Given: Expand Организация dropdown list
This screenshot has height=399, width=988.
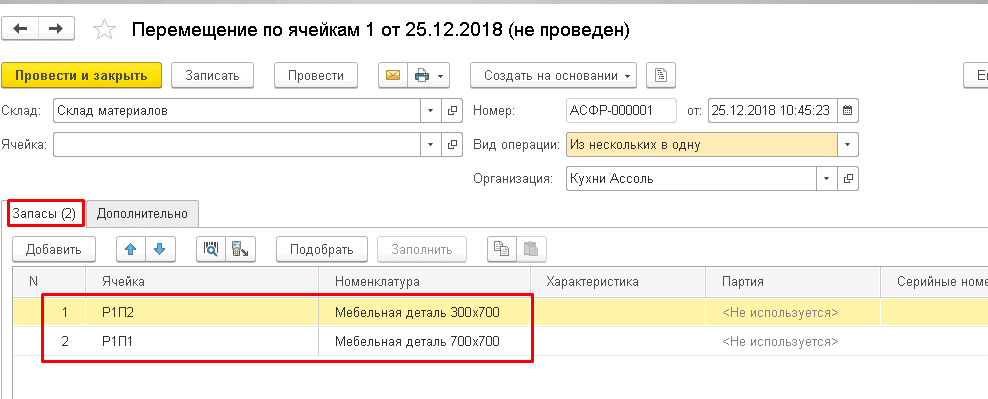Looking at the screenshot, I should 827,178.
